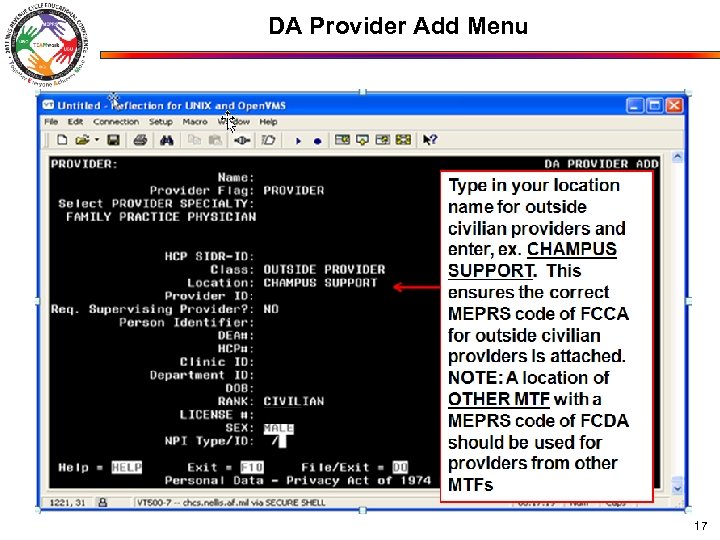Minimize the Reflection window
Viewport: 720px width, 540px height.
coord(634,106)
